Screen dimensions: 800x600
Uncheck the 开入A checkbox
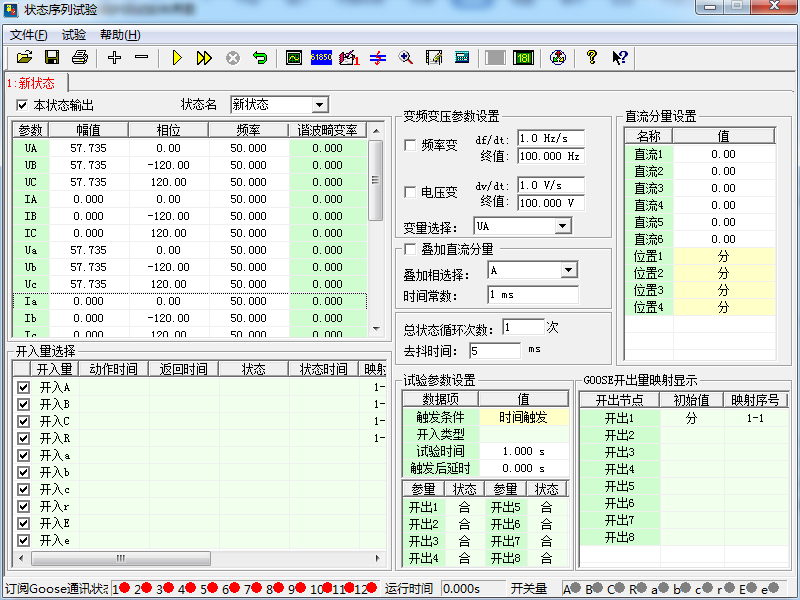23,388
